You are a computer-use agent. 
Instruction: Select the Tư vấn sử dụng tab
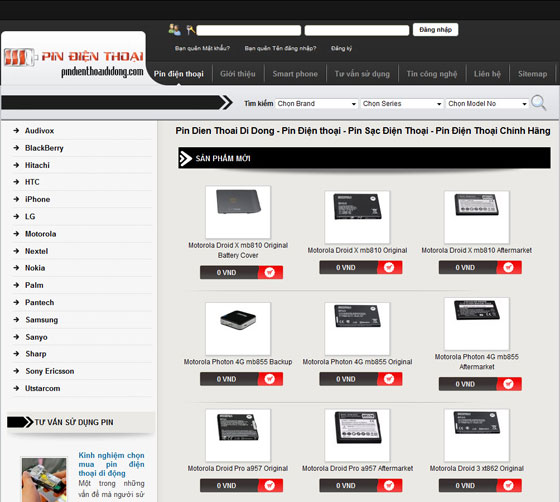click(x=362, y=74)
